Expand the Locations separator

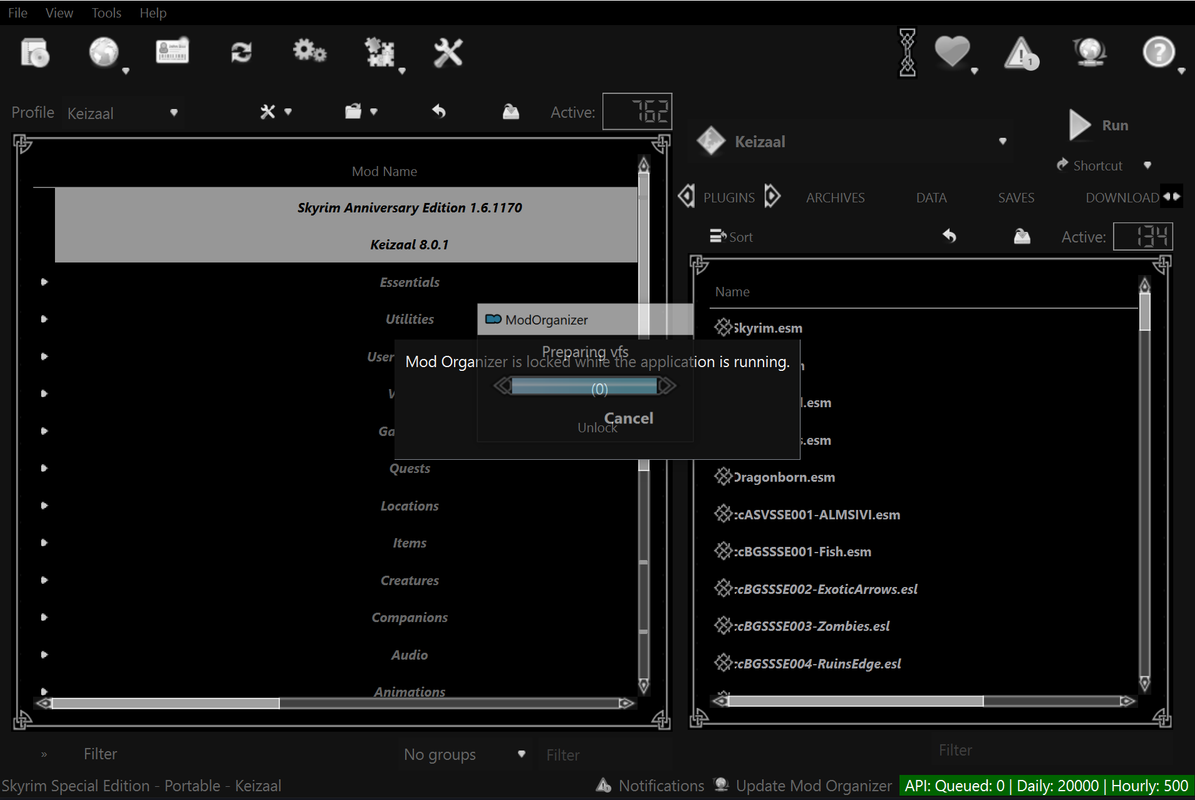[44, 505]
